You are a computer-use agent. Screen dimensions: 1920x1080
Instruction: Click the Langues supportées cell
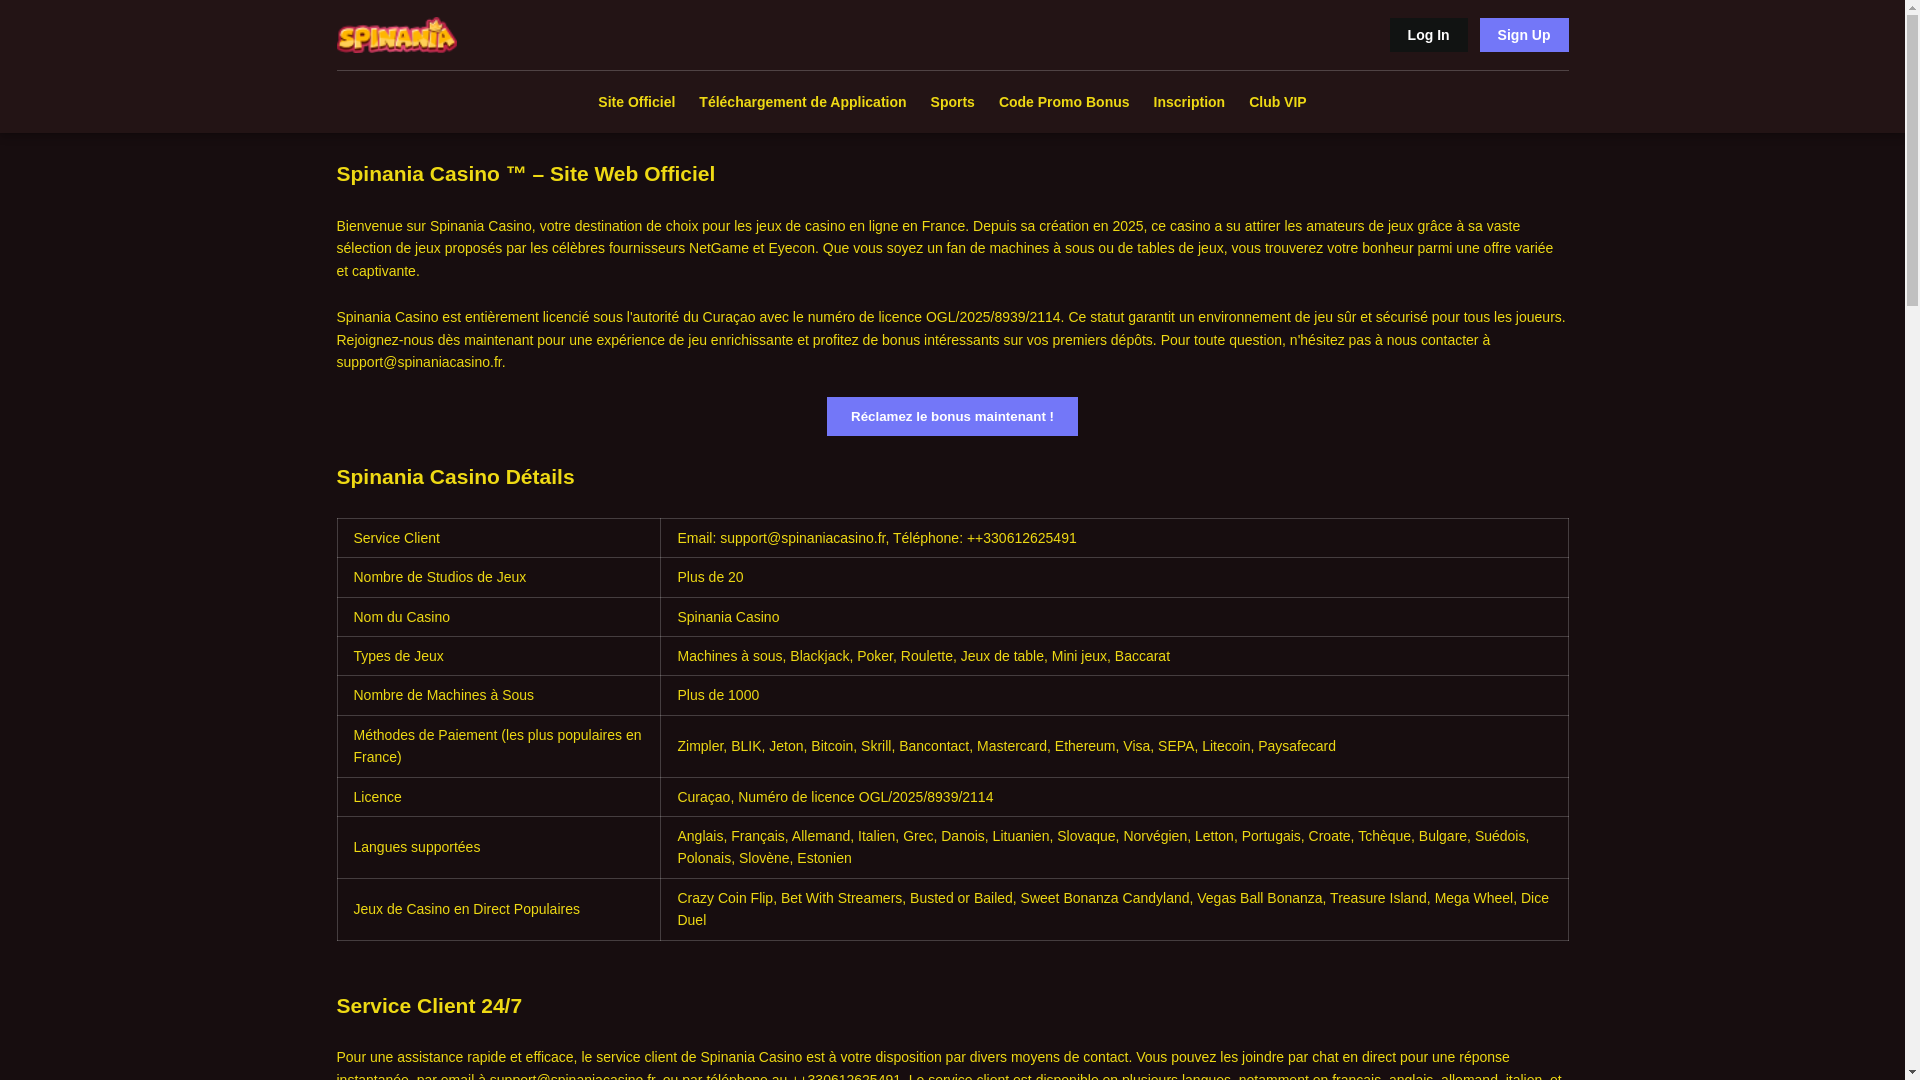498,847
